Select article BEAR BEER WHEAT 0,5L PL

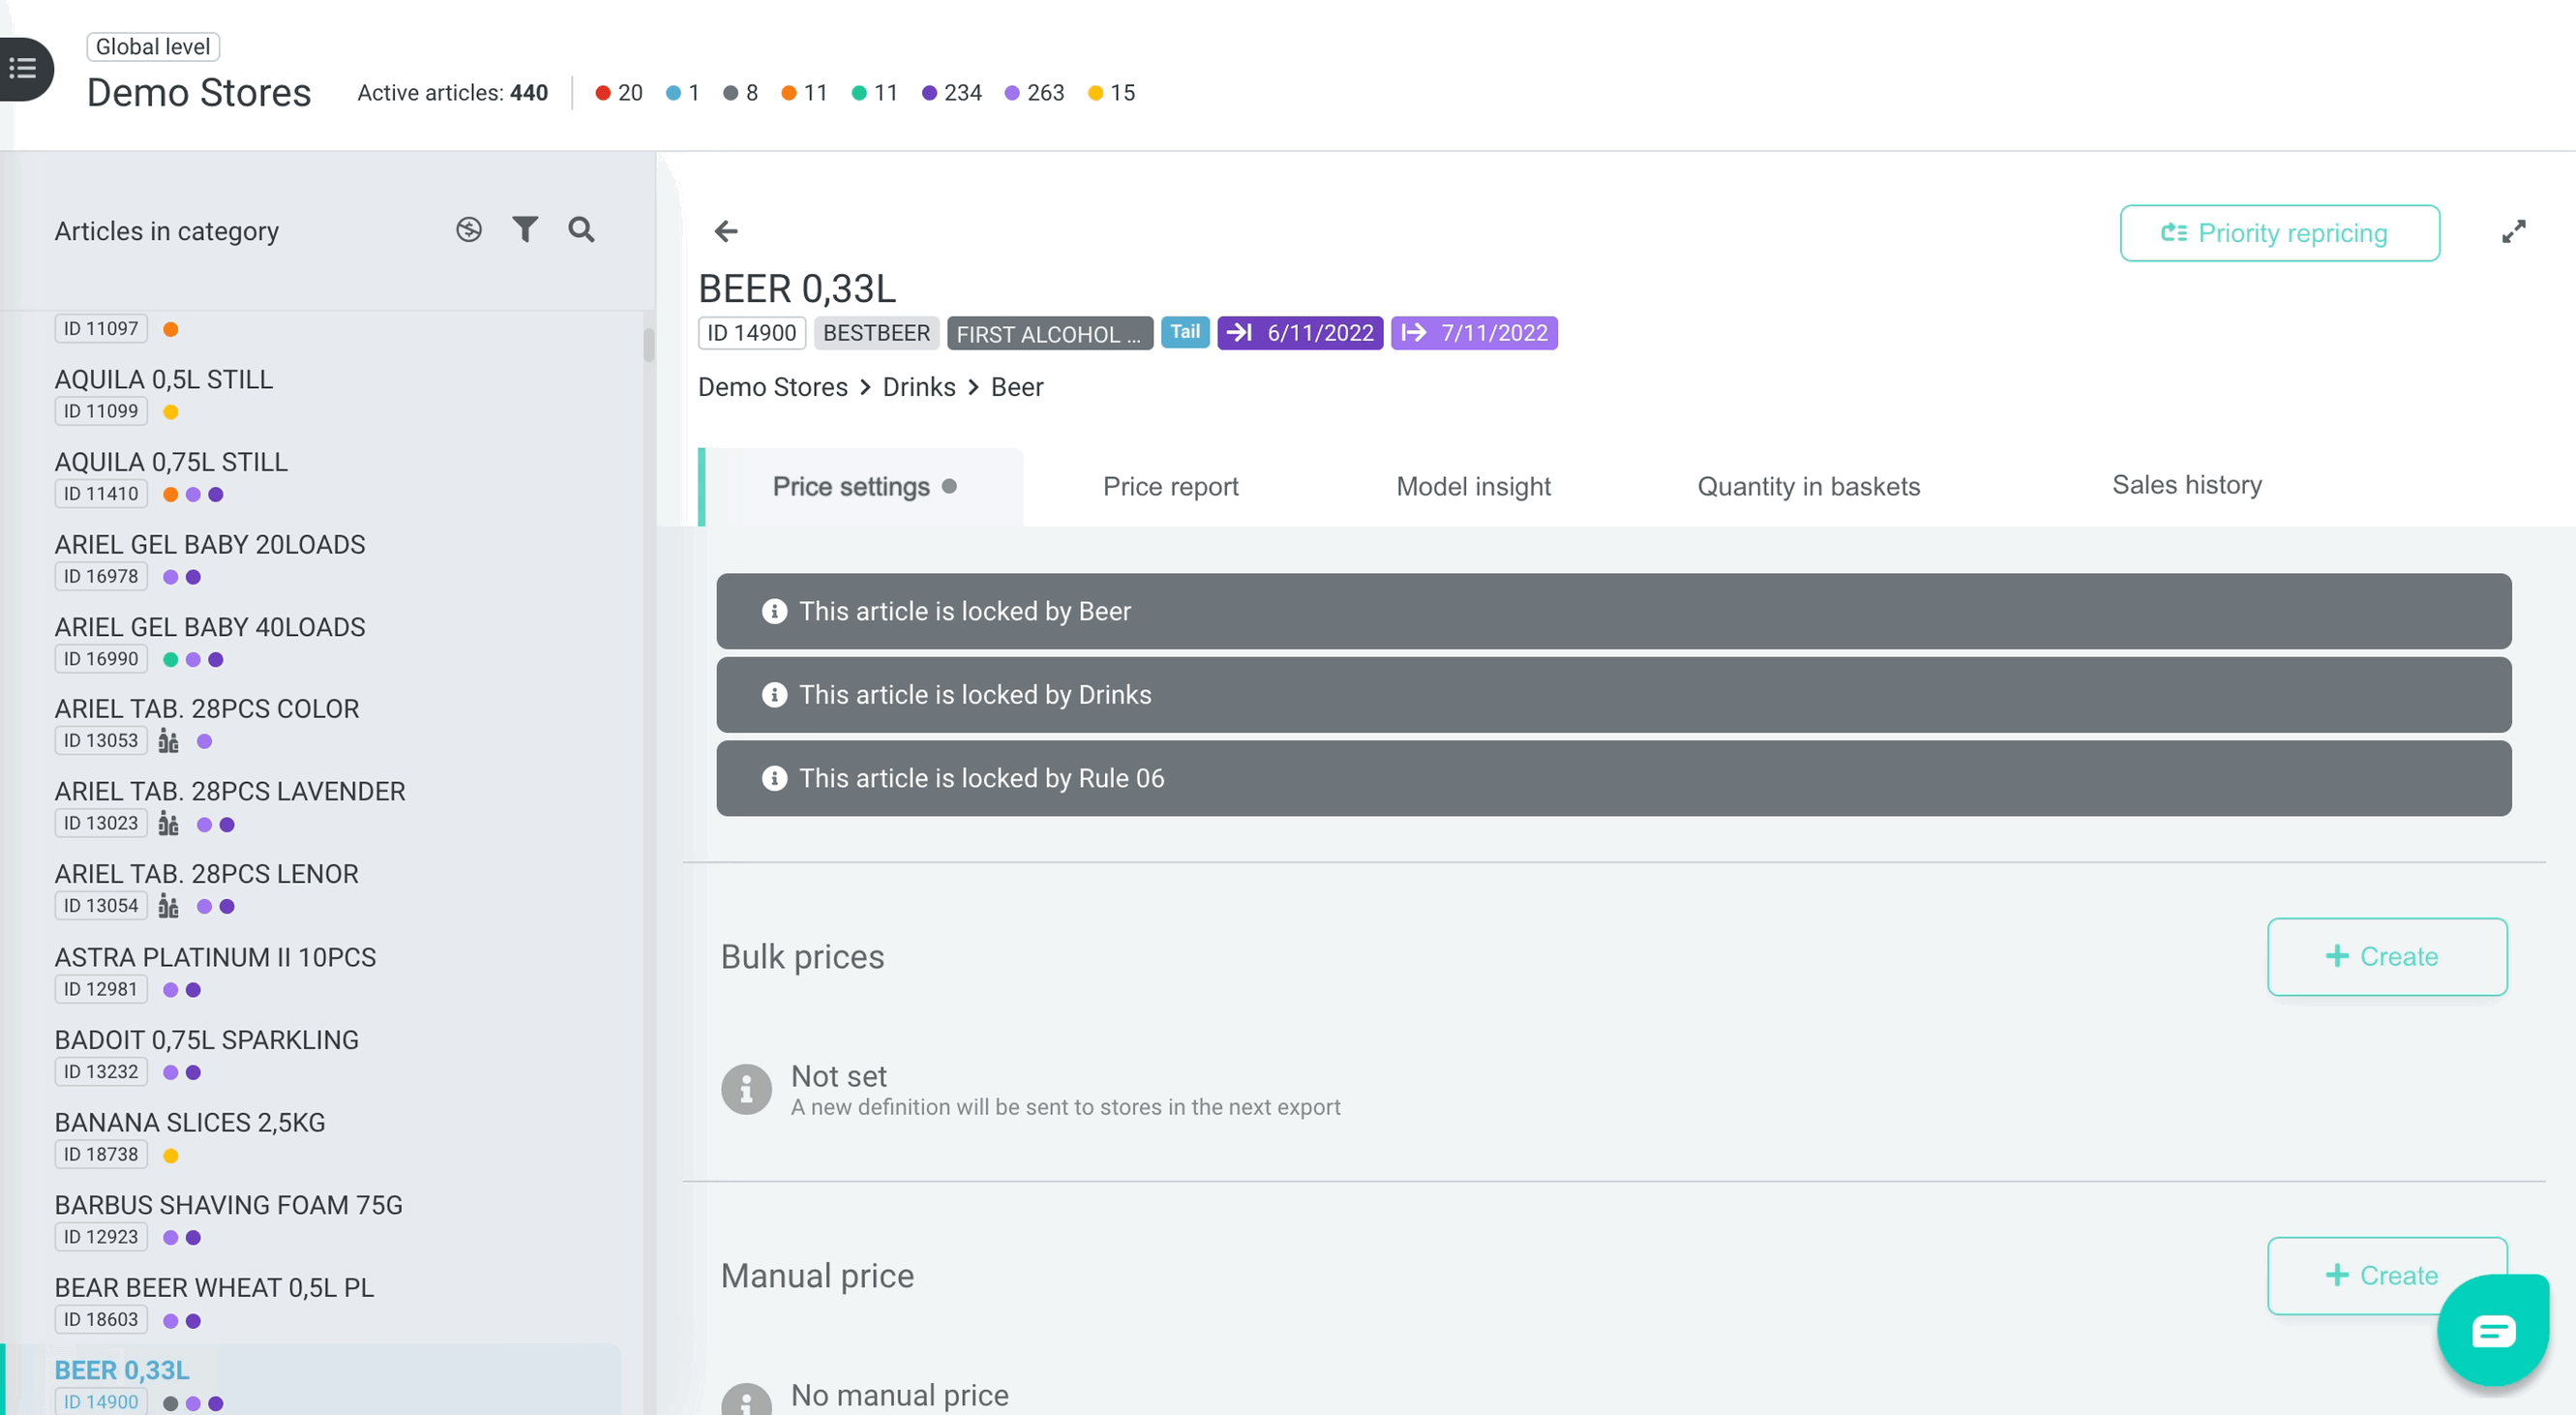click(214, 1288)
